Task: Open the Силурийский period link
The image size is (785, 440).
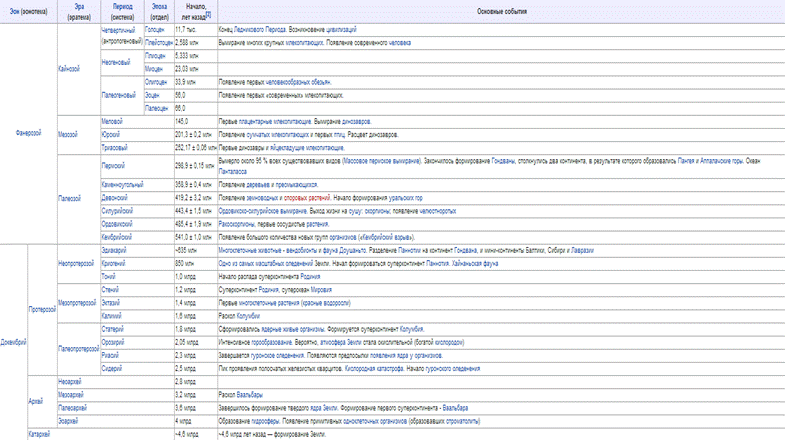Action: (117, 211)
